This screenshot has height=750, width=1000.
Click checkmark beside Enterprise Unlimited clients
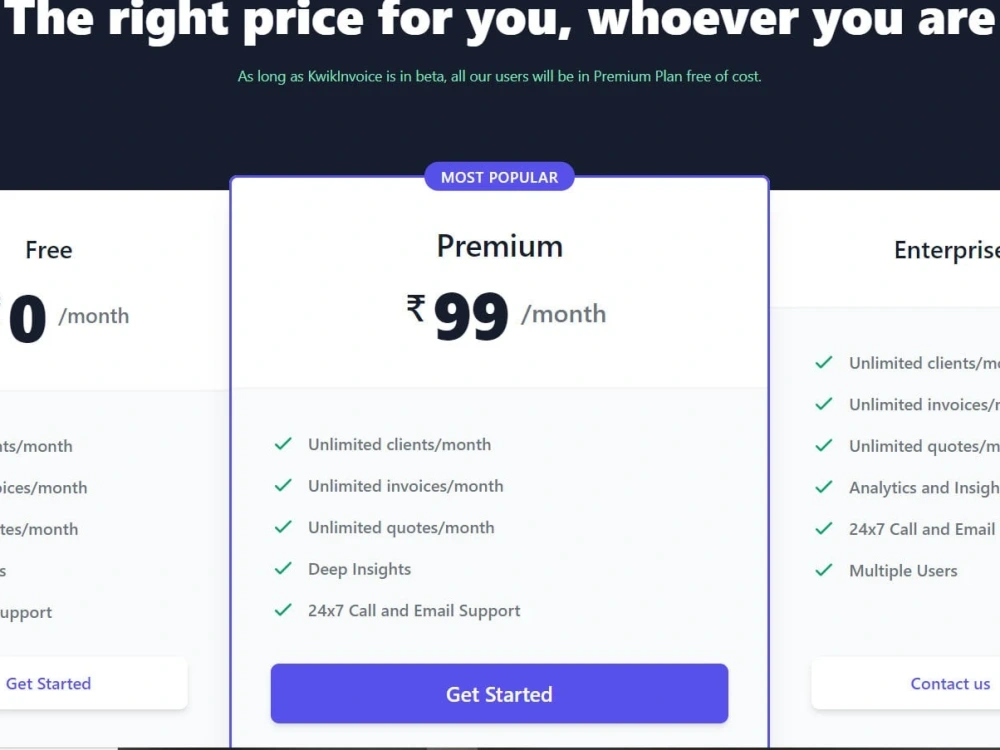[x=824, y=362]
